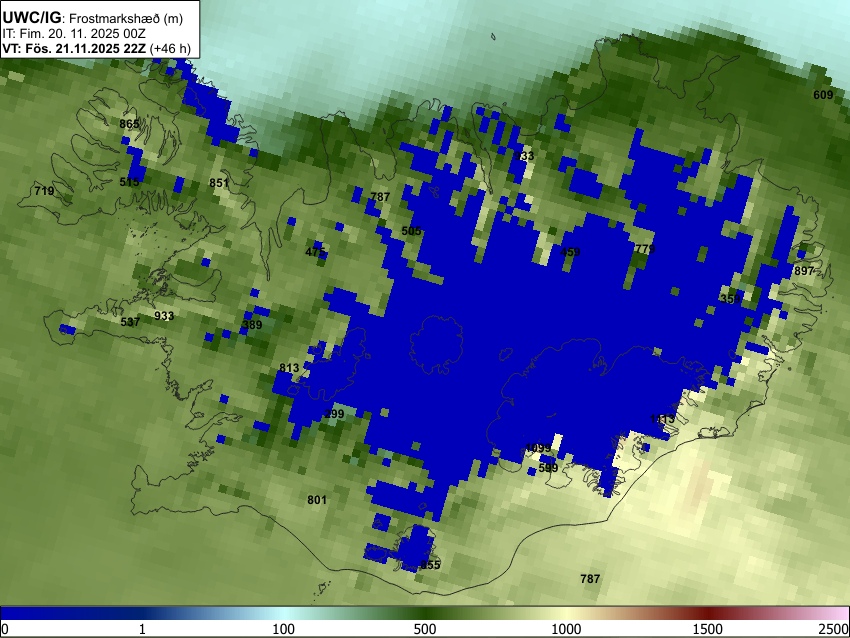Click the 851 value on the map
Viewport: 850px width, 638px height.
tap(219, 183)
